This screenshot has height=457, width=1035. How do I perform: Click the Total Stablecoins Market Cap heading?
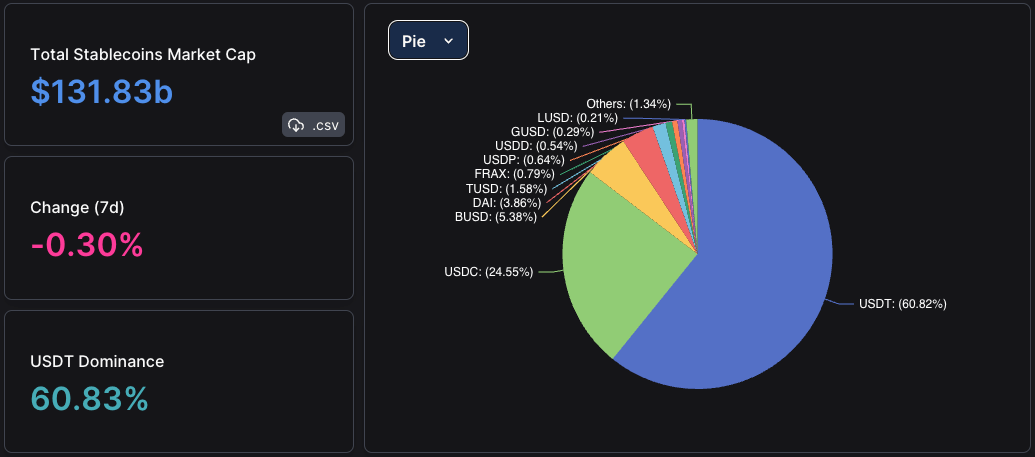143,55
